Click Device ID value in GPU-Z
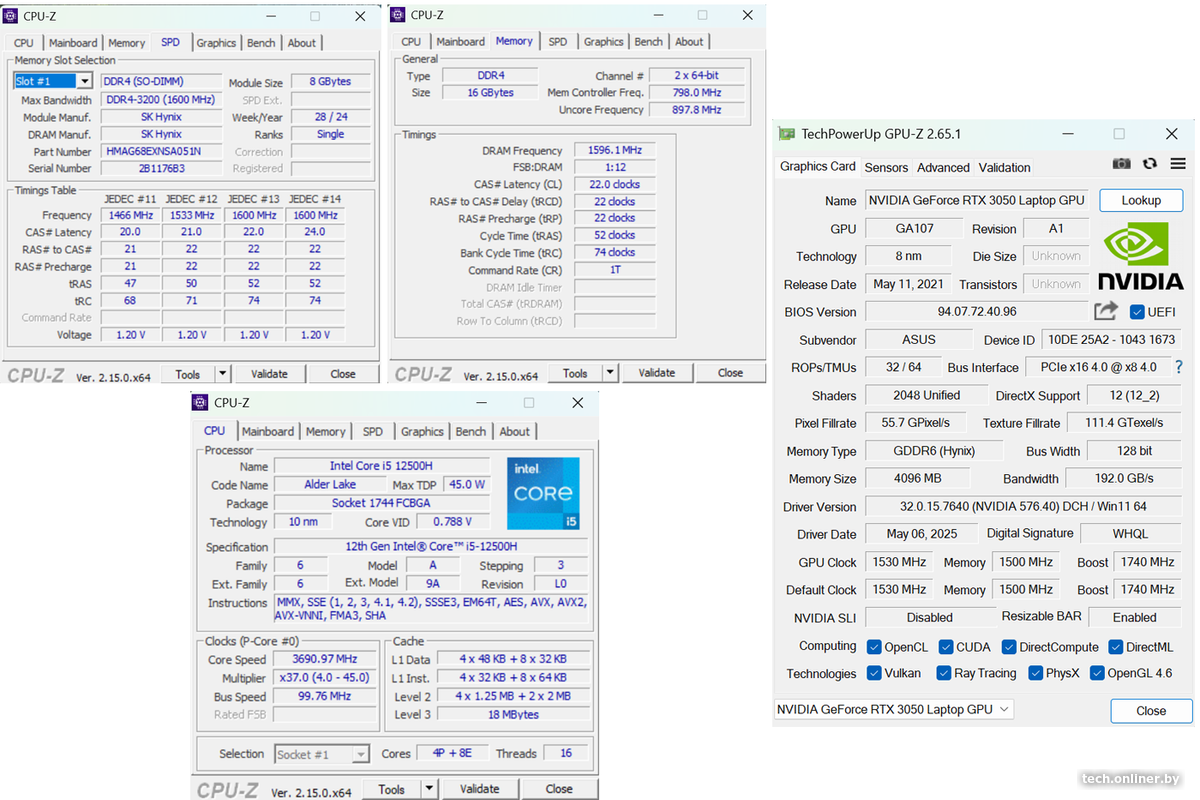The height and width of the screenshot is (800, 1200). click(x=1112, y=339)
